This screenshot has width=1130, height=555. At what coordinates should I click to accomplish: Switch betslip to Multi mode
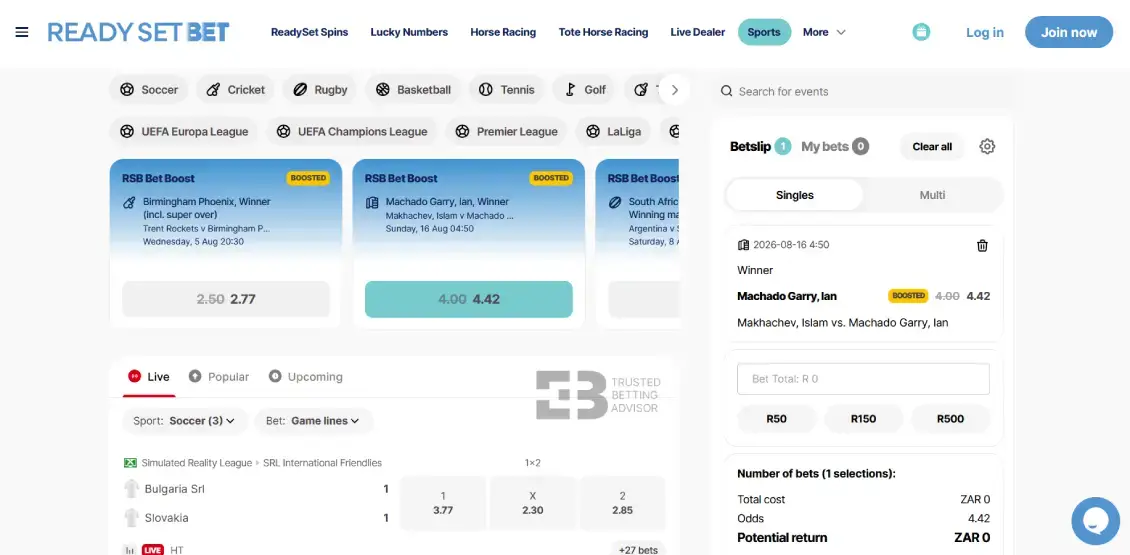point(932,195)
